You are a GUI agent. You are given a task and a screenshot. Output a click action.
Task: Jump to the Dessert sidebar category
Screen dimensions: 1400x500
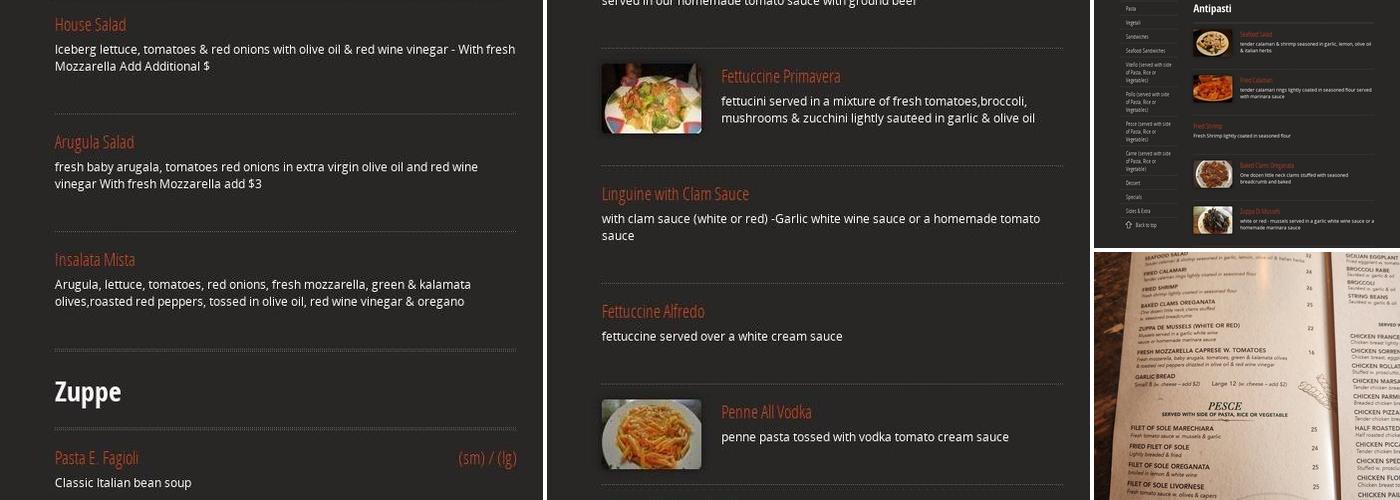[x=1133, y=183]
